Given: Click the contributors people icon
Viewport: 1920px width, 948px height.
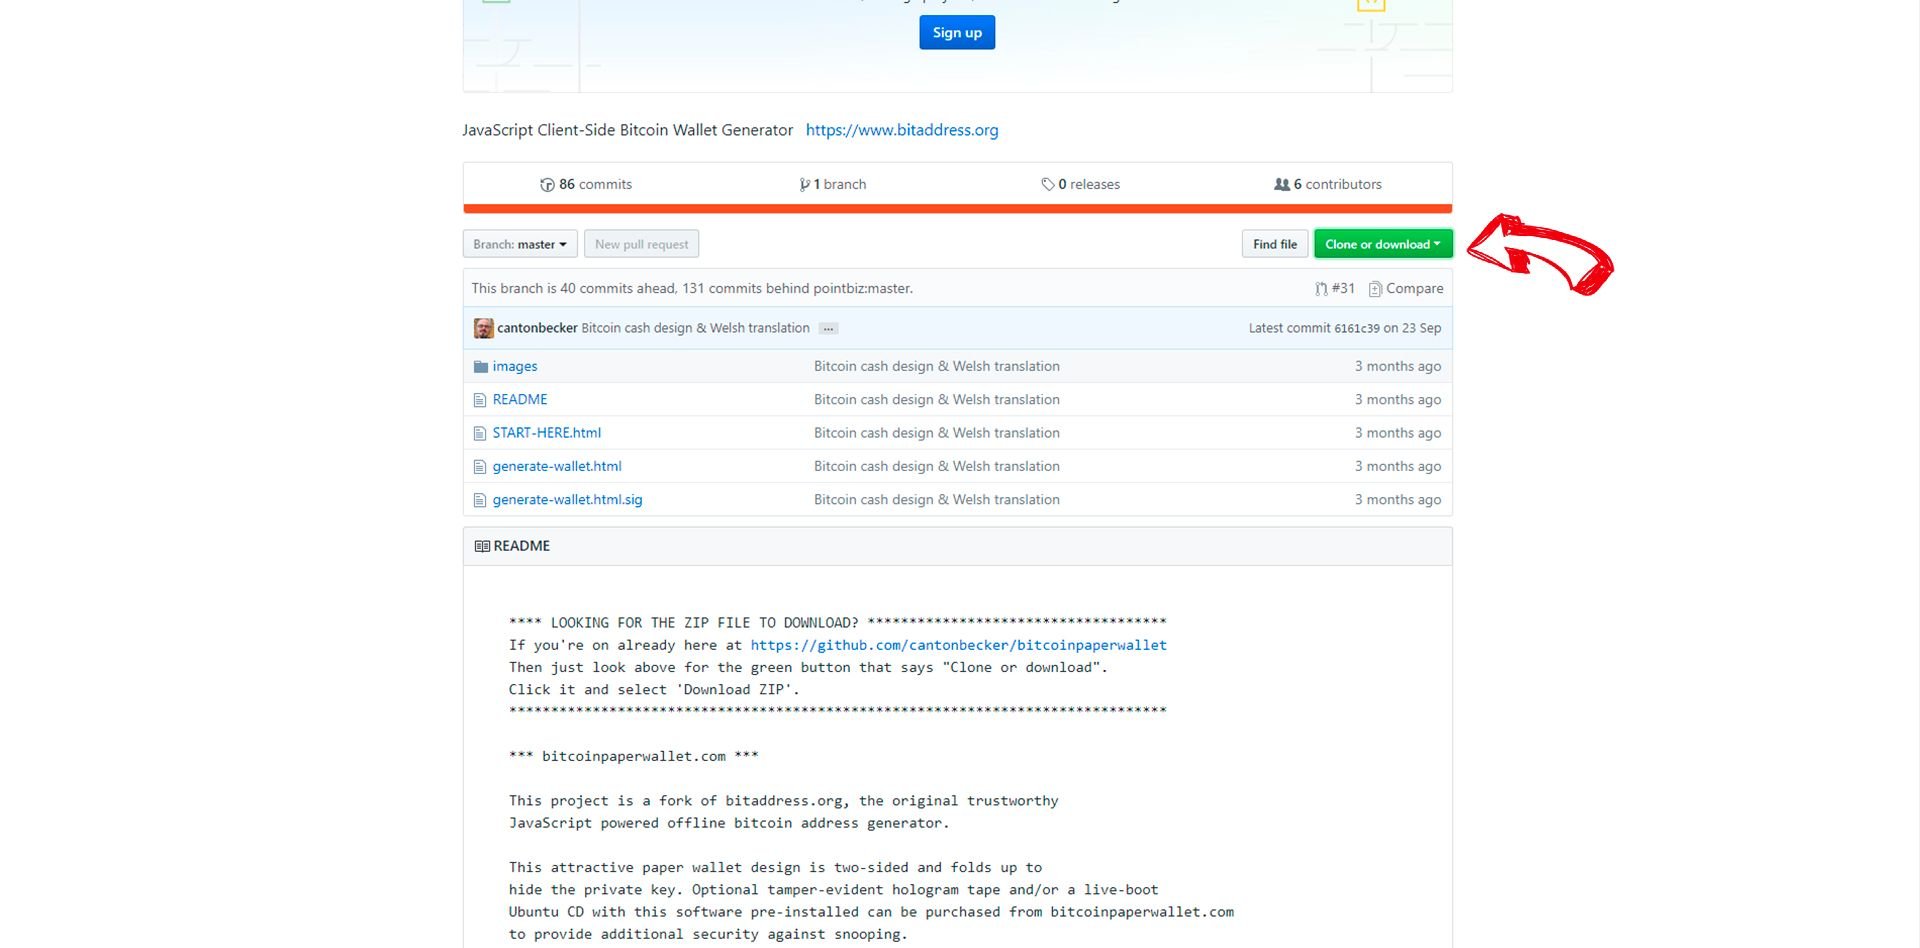Looking at the screenshot, I should [x=1282, y=185].
